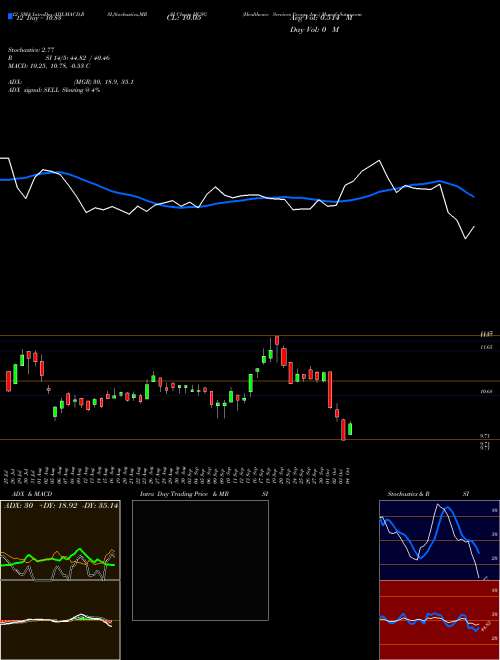The width and height of the screenshot is (500, 660).
Task: Click the tall red candlestick before the drop's end
Action: (x=330, y=389)
